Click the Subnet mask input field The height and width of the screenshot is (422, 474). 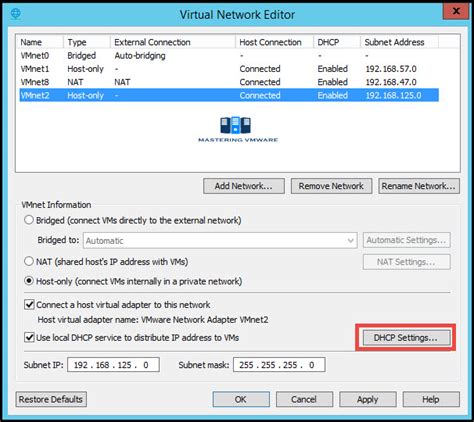(x=279, y=365)
